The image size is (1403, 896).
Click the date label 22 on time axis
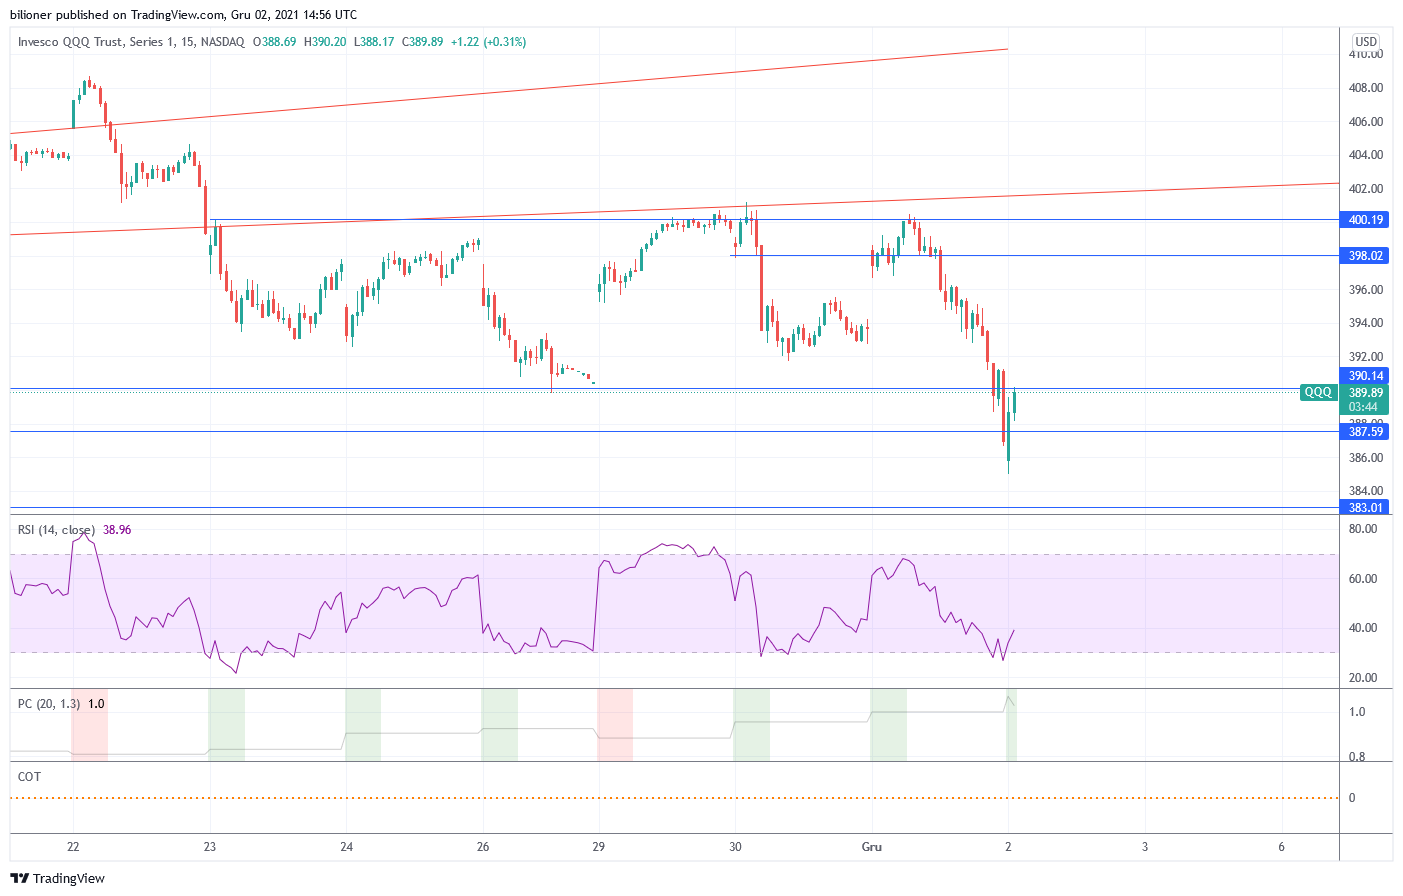[73, 847]
